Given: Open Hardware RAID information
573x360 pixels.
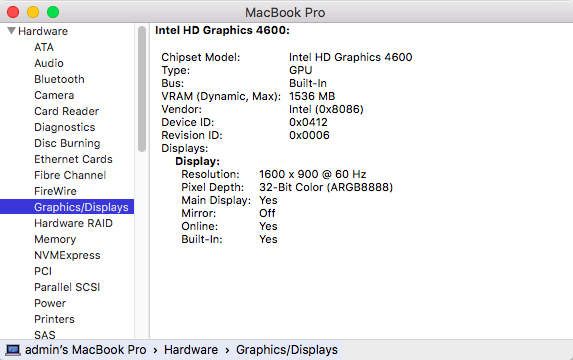Looking at the screenshot, I should (73, 223).
